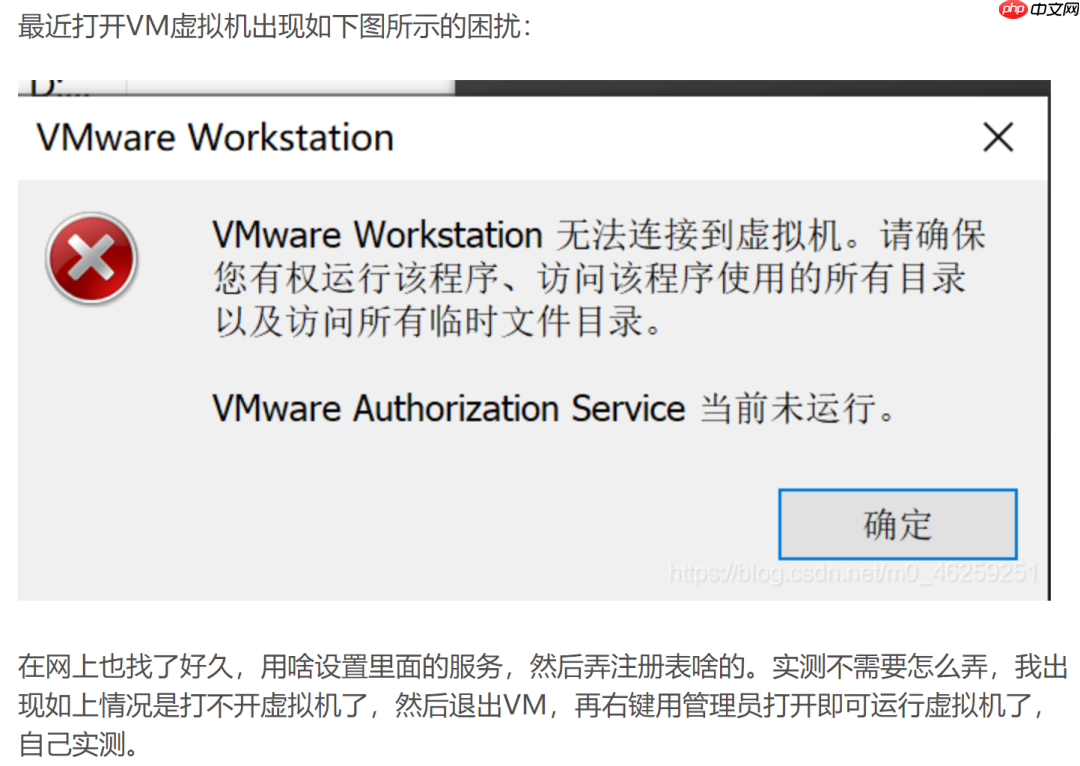Click the blank title bar space left of X
The image size is (1080, 766).
click(700, 138)
